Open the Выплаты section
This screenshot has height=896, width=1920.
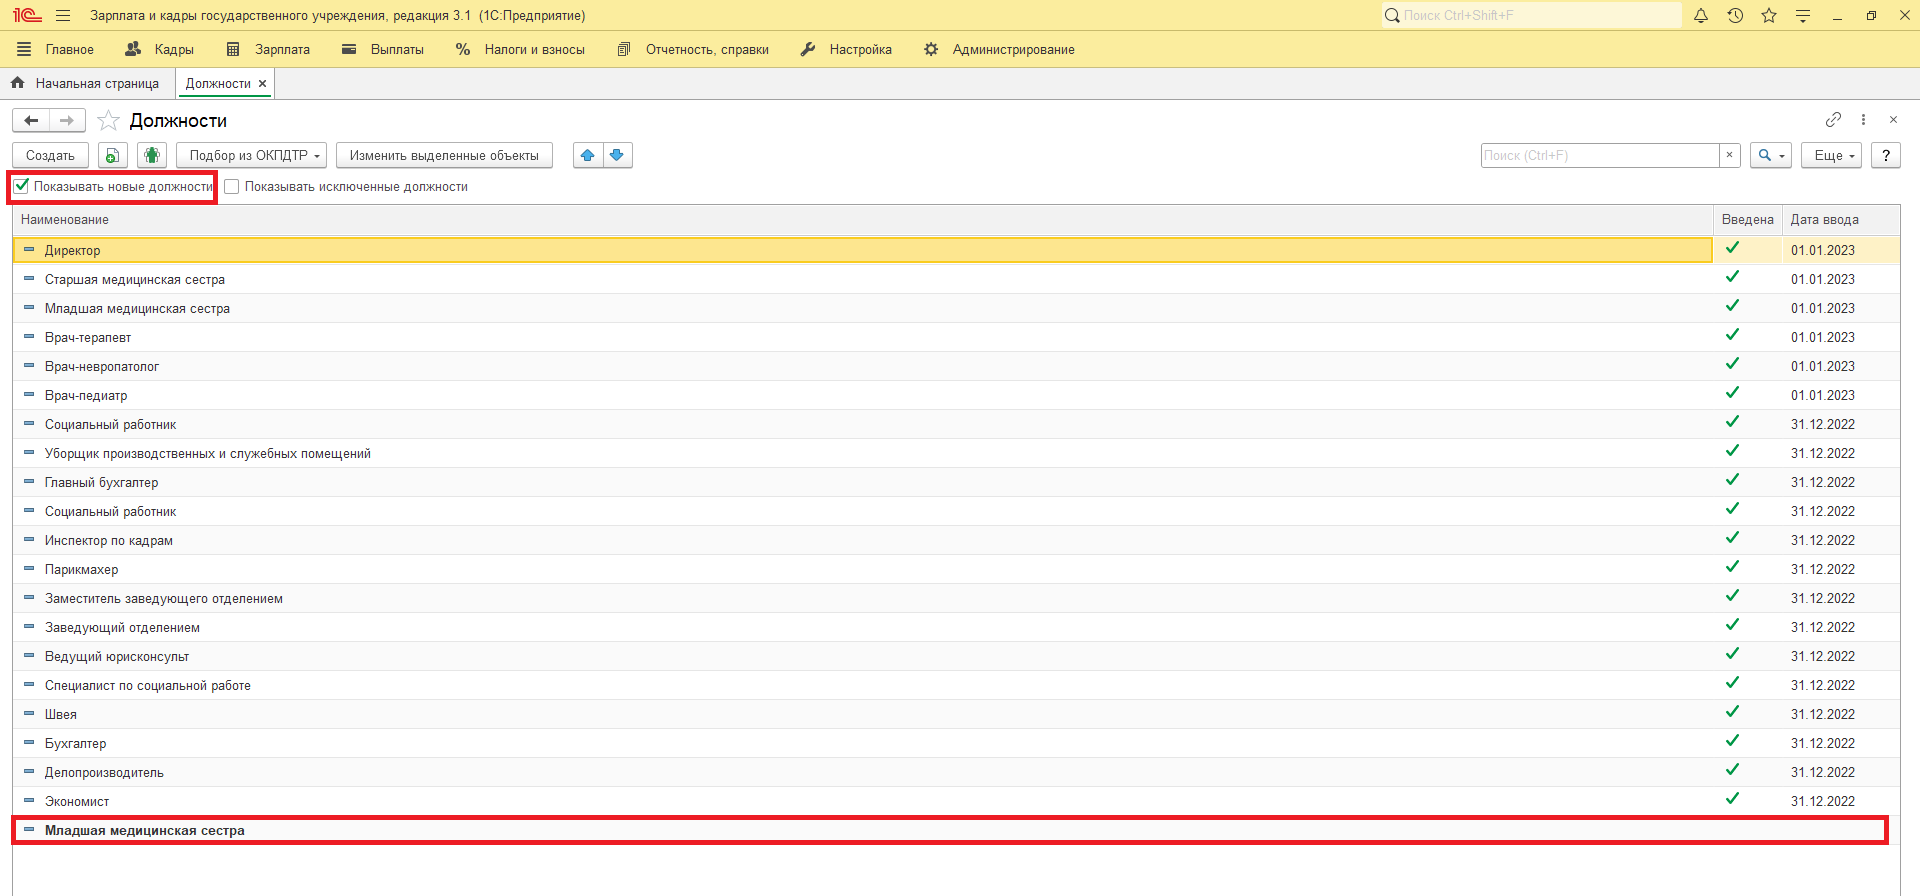[x=383, y=49]
